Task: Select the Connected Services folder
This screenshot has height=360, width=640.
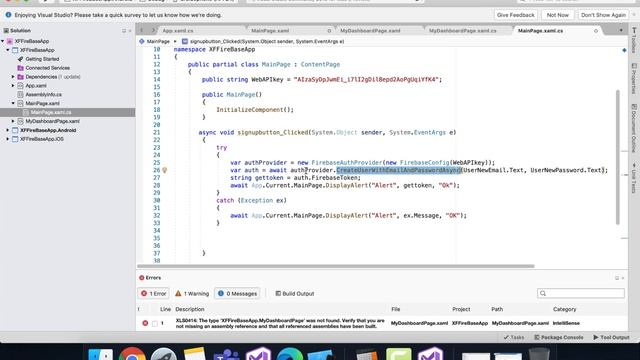Action: click(x=43, y=68)
